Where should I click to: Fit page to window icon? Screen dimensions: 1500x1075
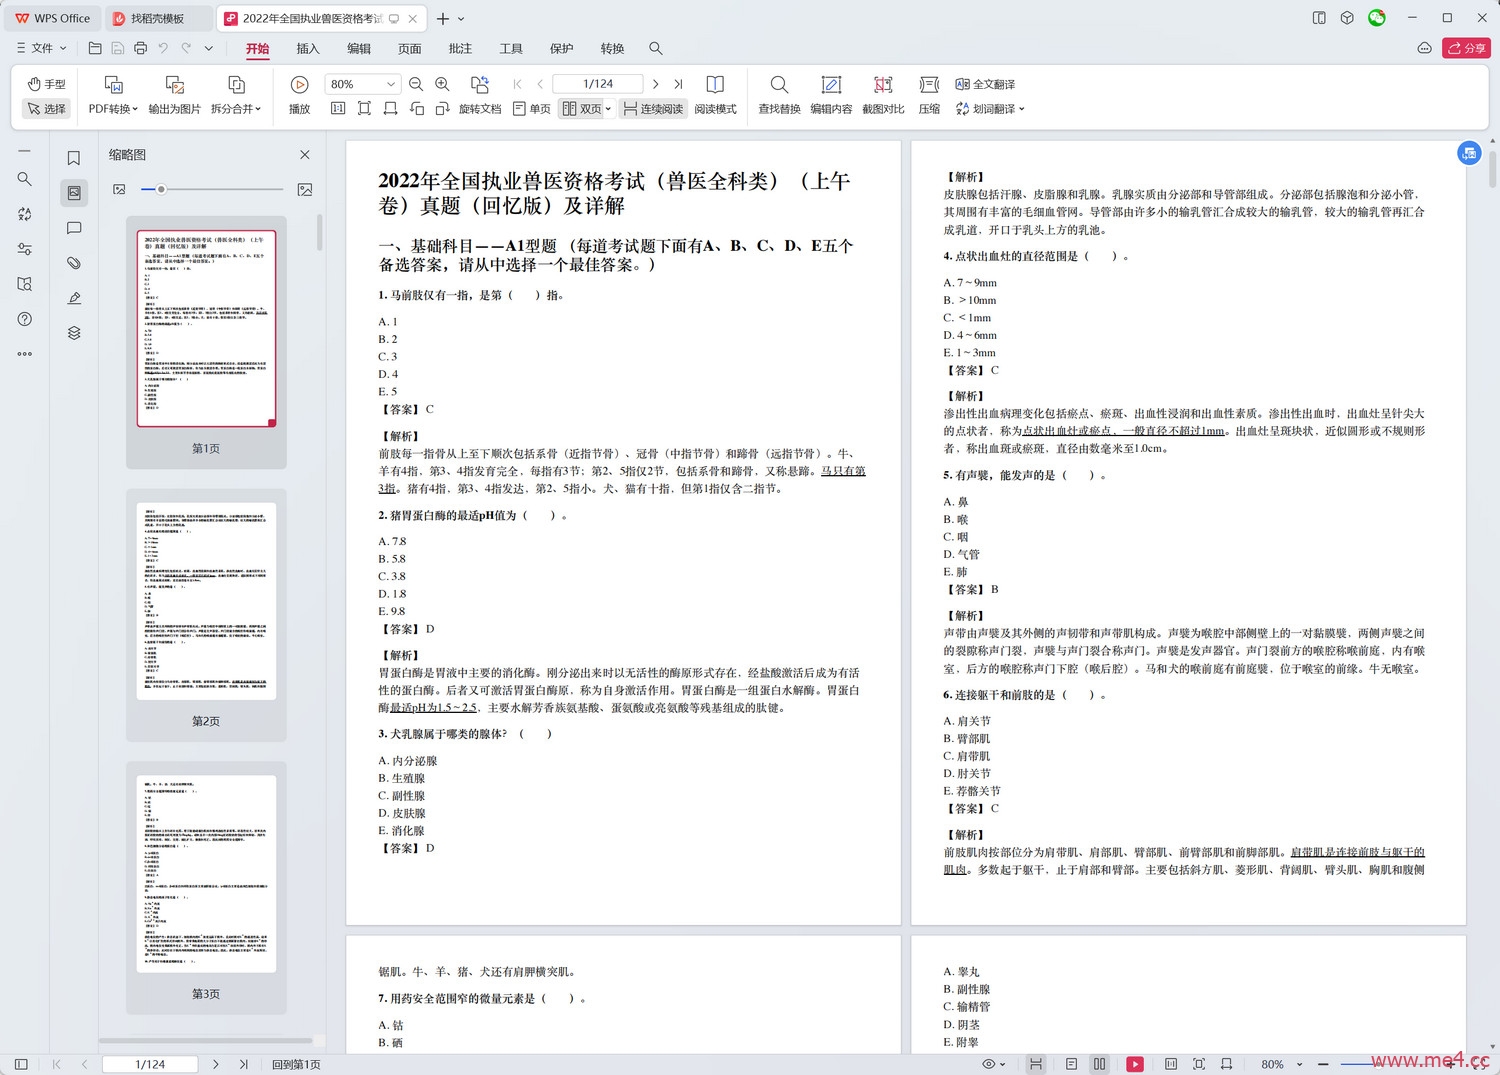[x=364, y=108]
